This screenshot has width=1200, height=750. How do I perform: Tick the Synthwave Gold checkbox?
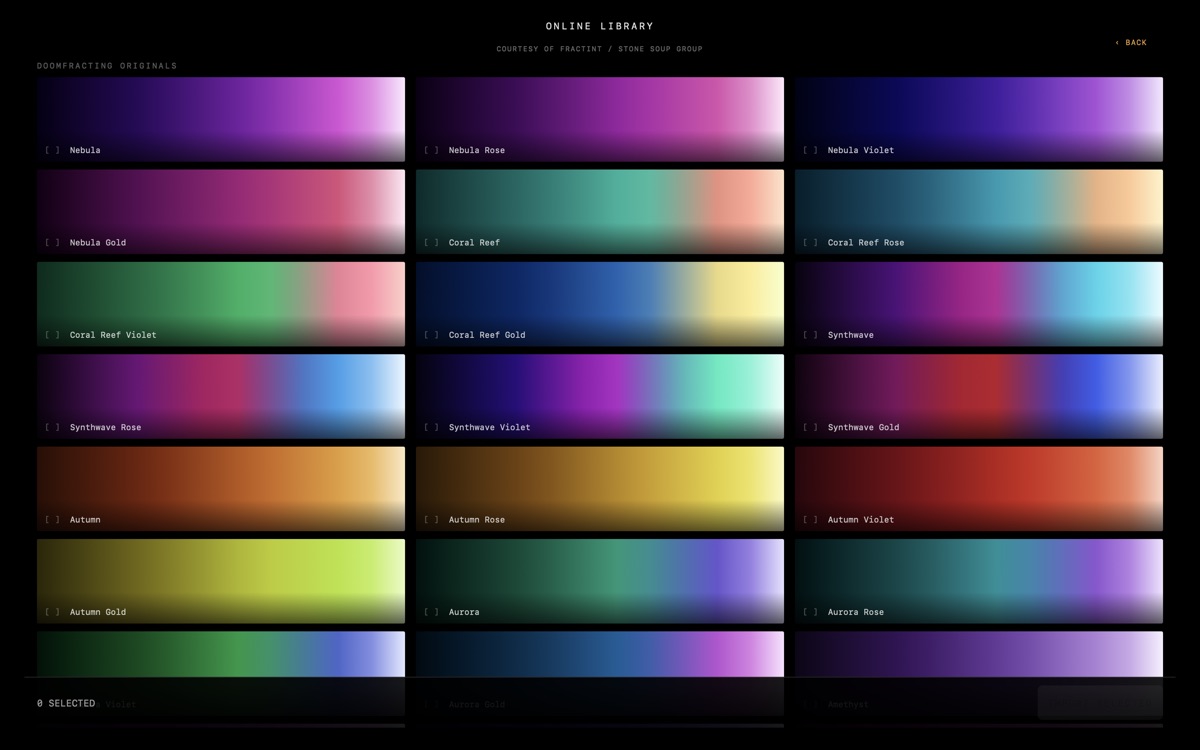coord(810,428)
